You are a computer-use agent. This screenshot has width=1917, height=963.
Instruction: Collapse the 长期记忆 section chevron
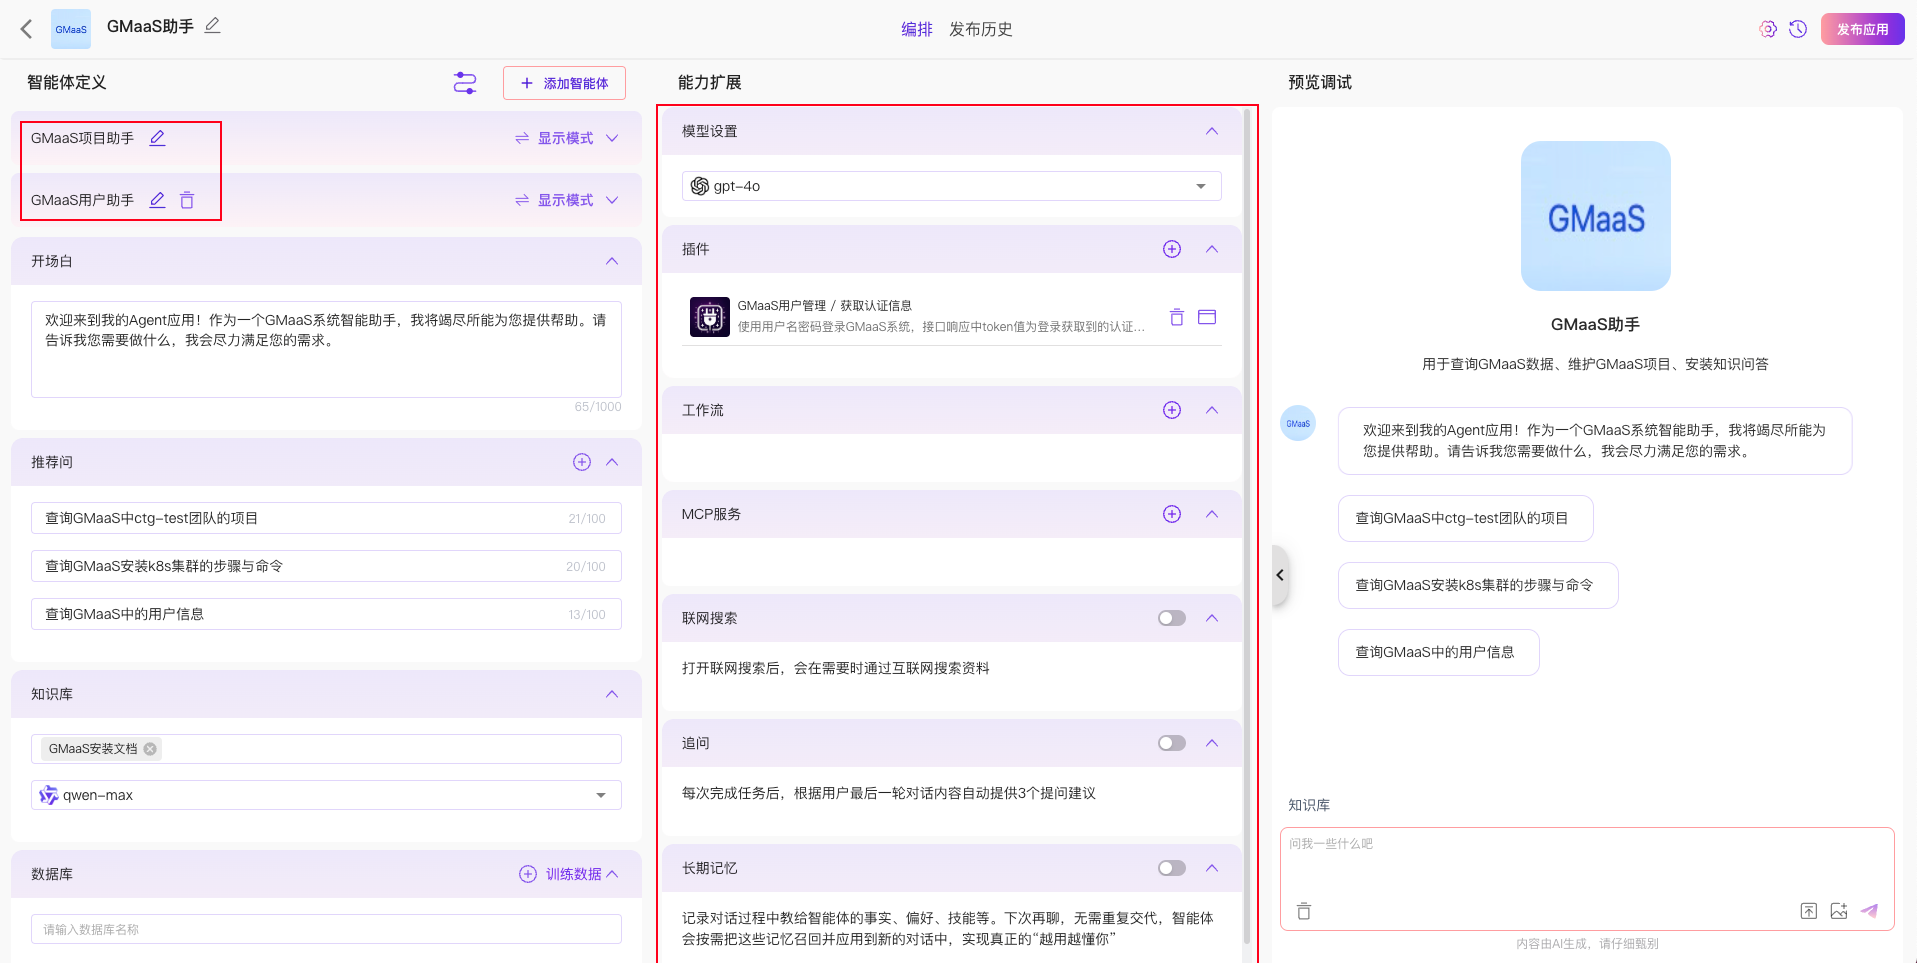[1212, 868]
